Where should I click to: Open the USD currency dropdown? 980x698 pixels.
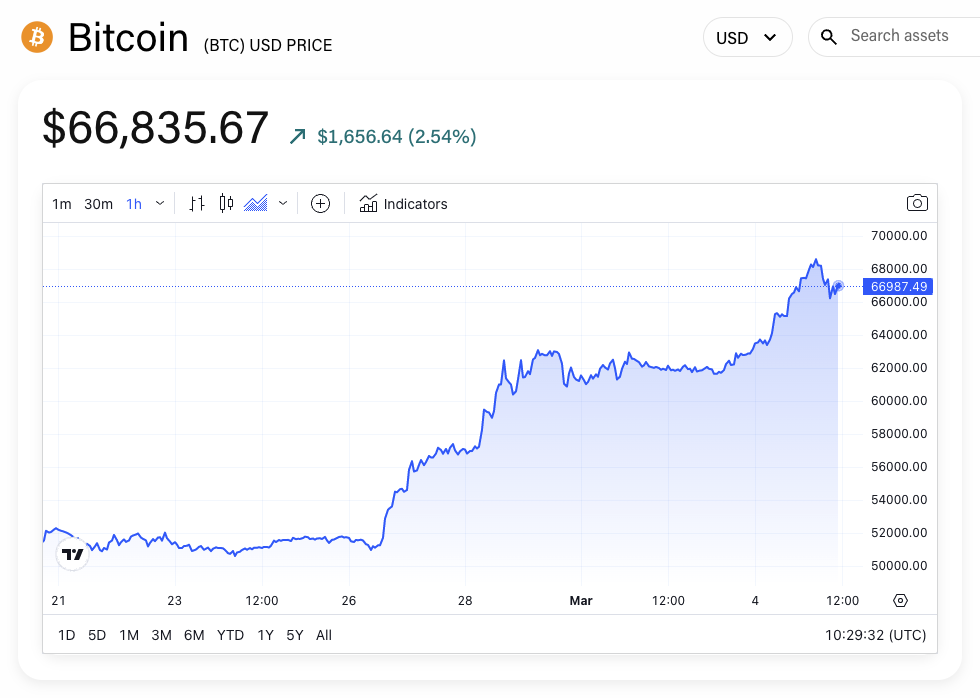tap(747, 36)
